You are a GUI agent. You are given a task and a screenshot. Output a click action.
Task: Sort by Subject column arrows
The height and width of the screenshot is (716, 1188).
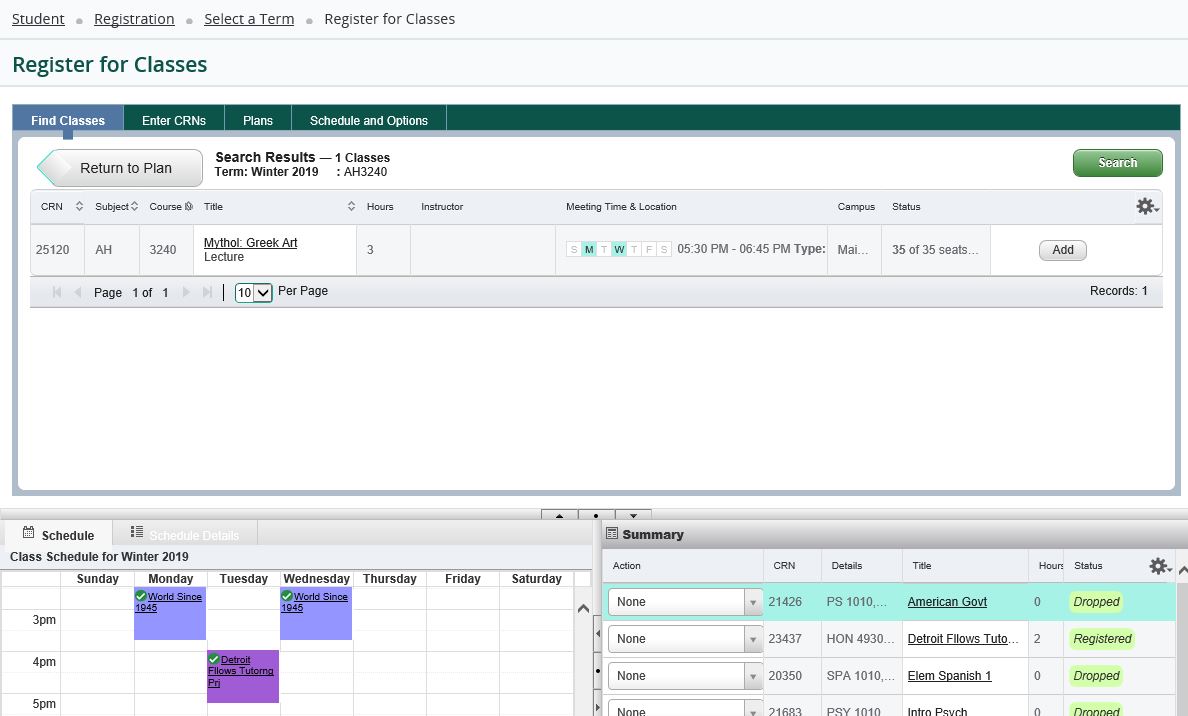pos(134,206)
